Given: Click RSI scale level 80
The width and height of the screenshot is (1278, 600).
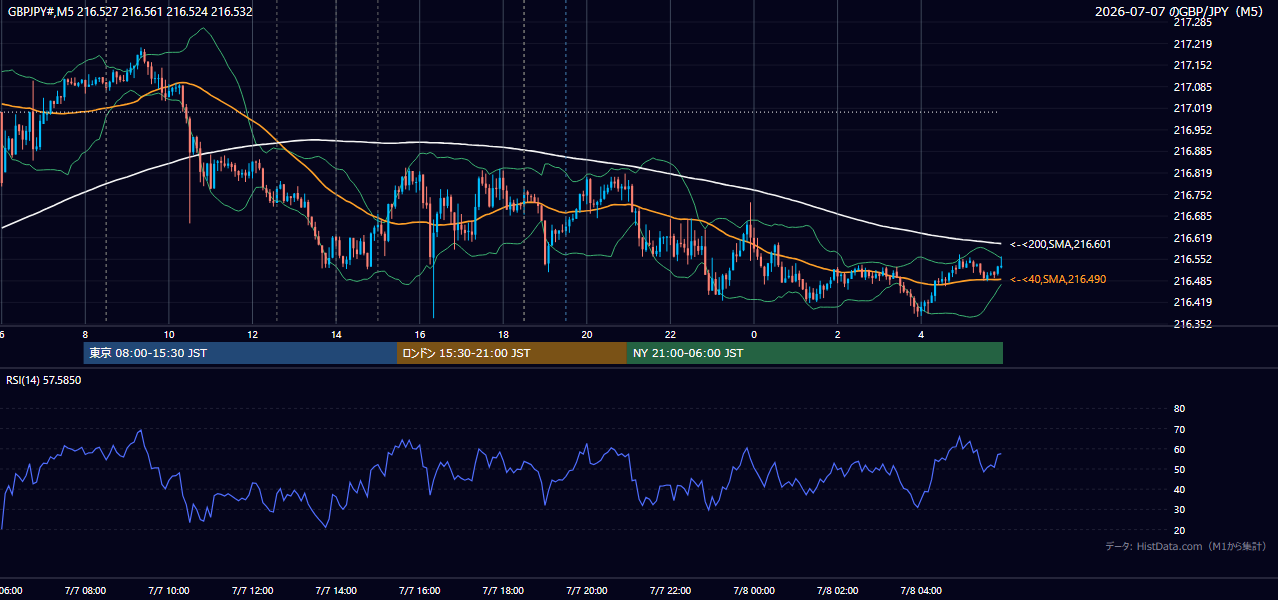Looking at the screenshot, I should (x=1179, y=409).
